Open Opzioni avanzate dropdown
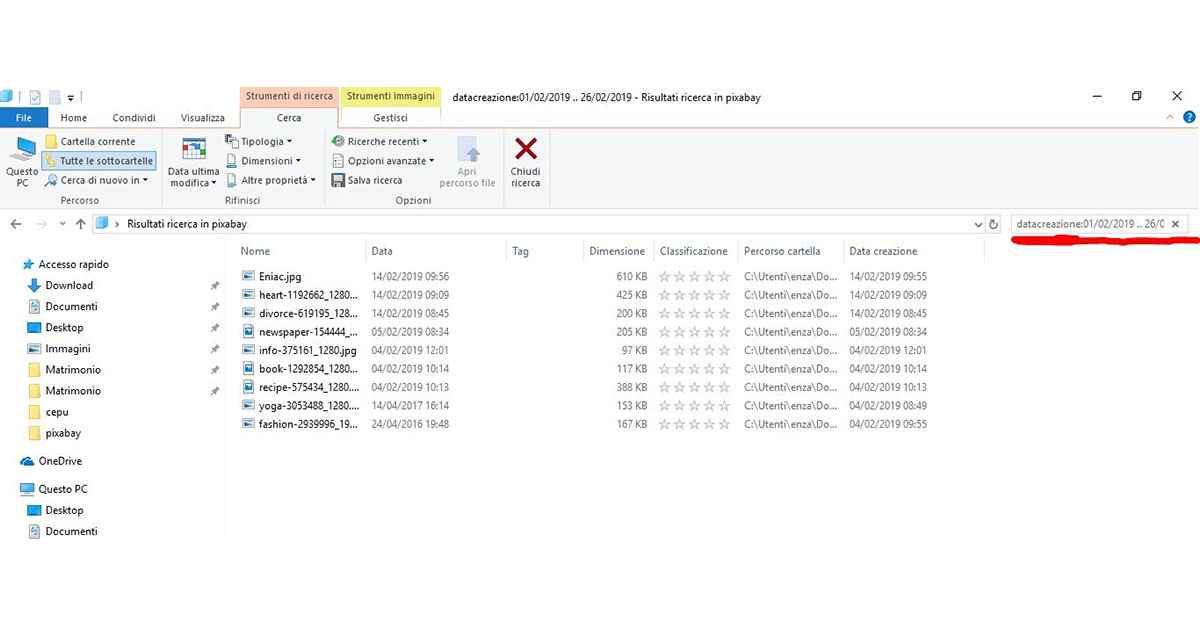 point(384,161)
